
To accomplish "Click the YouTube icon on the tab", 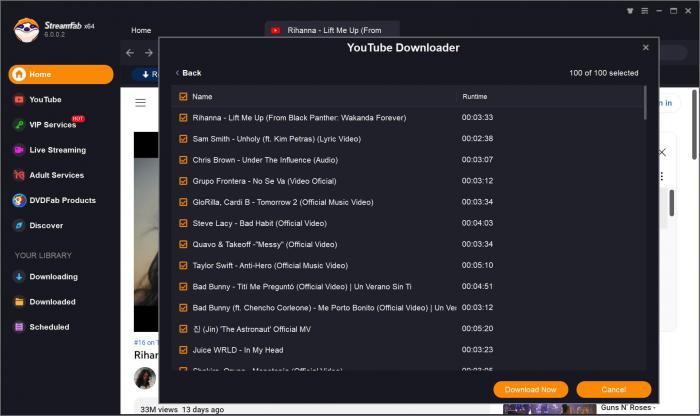I will pyautogui.click(x=275, y=30).
